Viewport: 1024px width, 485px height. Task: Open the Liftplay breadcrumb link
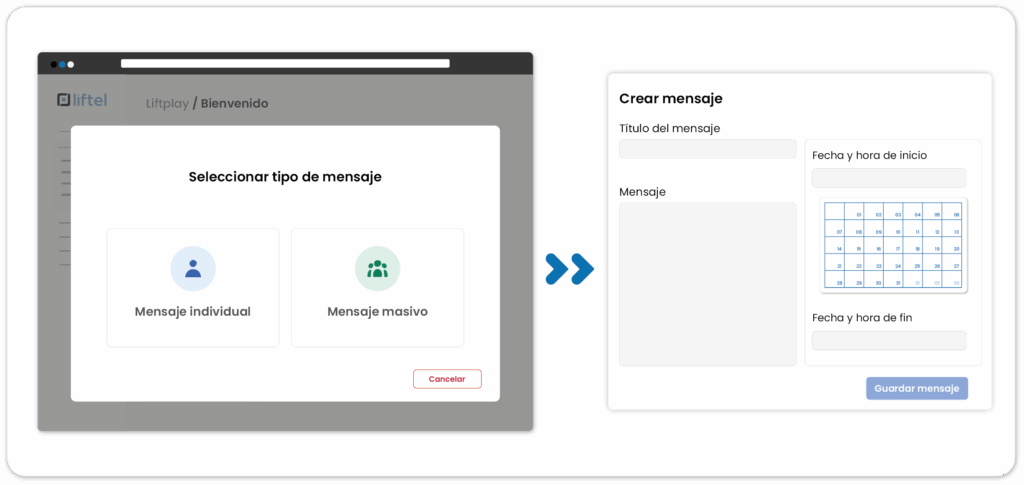[167, 103]
